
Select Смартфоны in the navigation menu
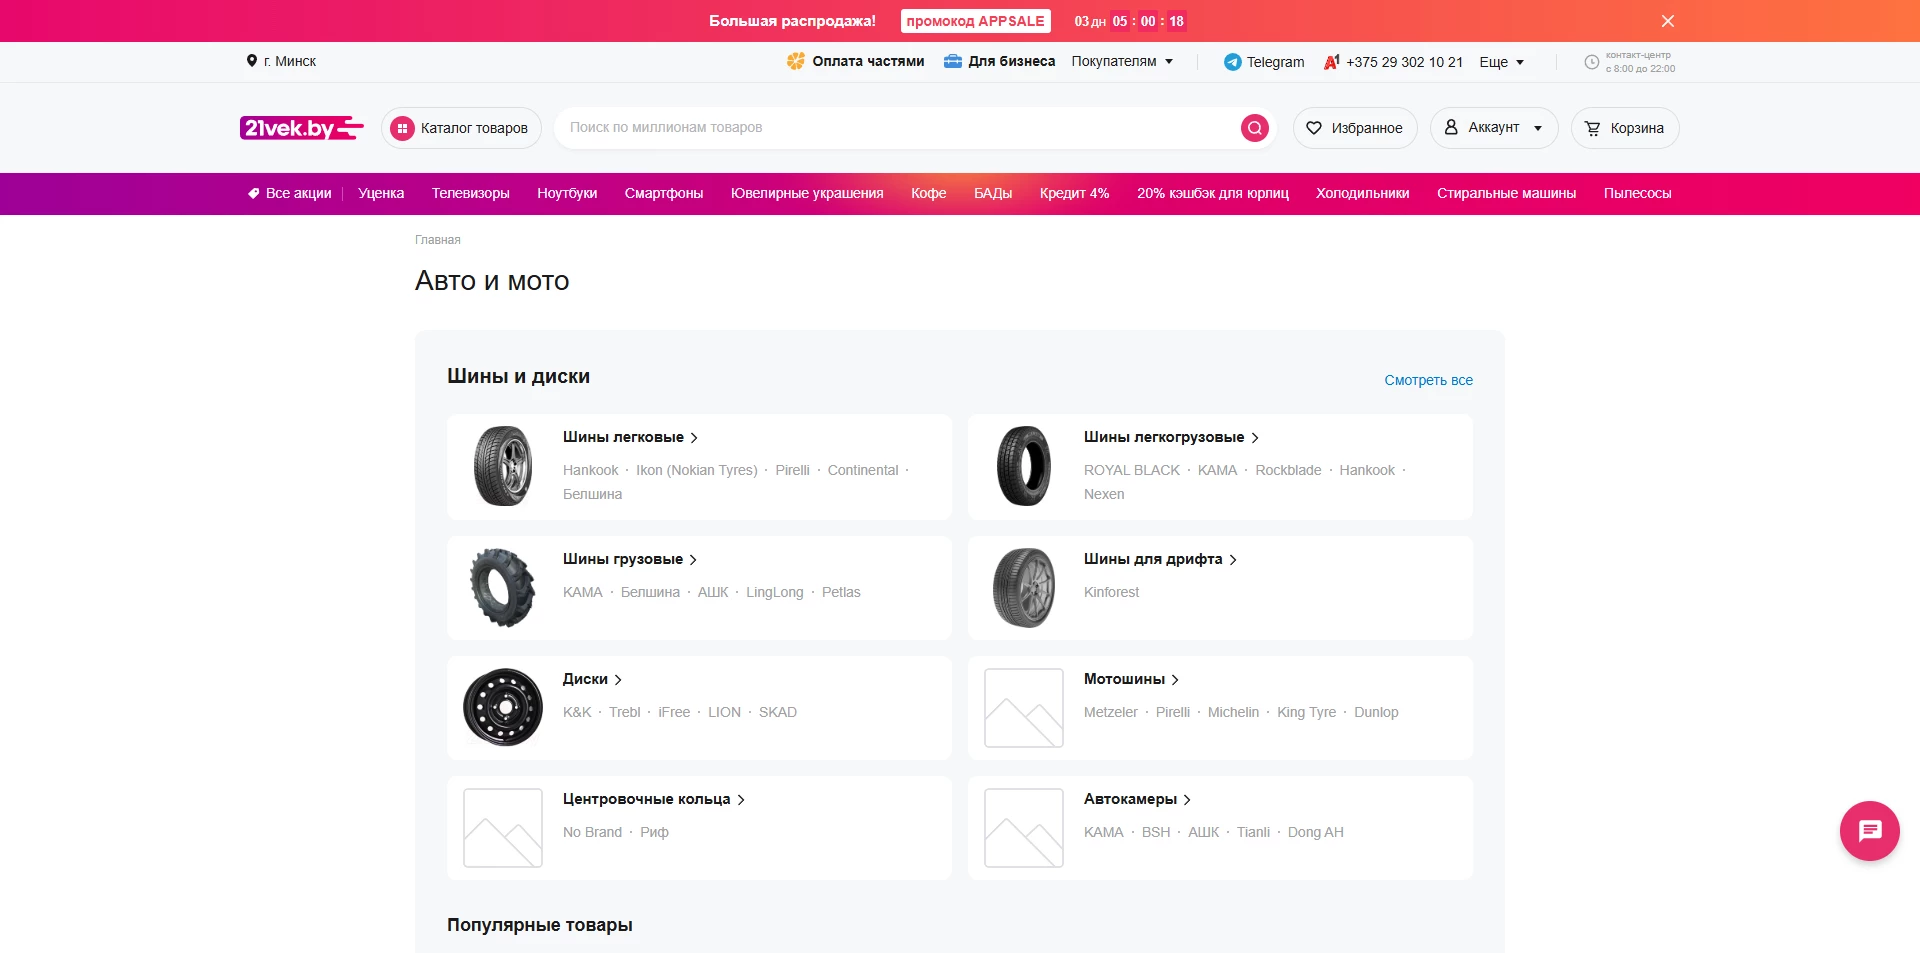(x=663, y=193)
